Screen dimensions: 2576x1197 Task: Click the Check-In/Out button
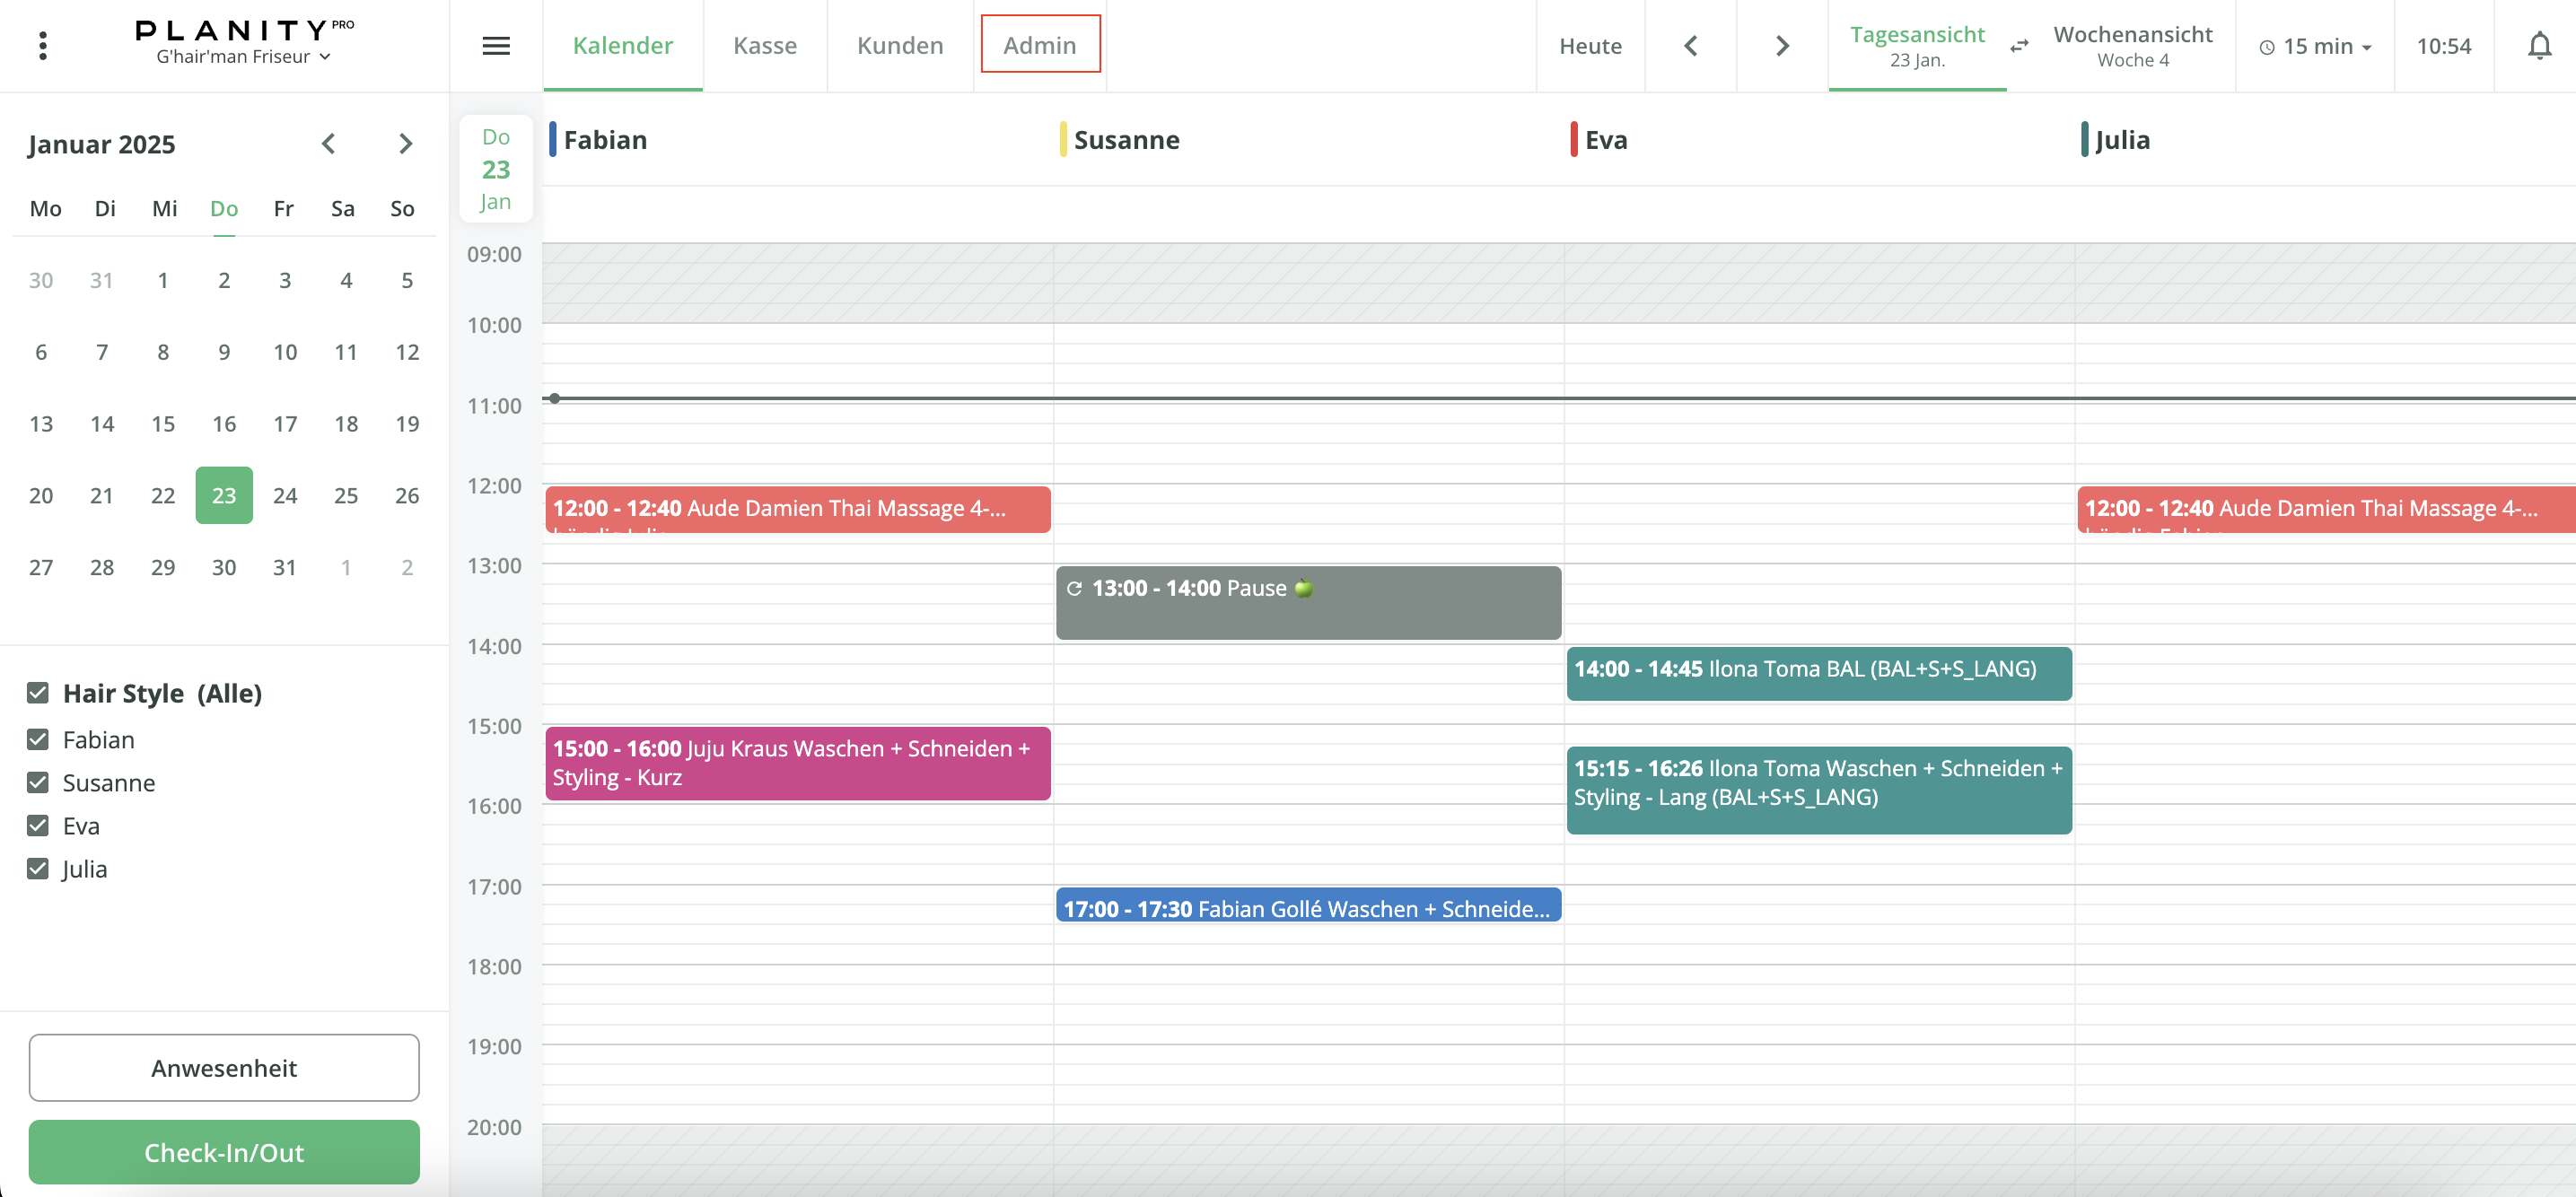click(224, 1151)
